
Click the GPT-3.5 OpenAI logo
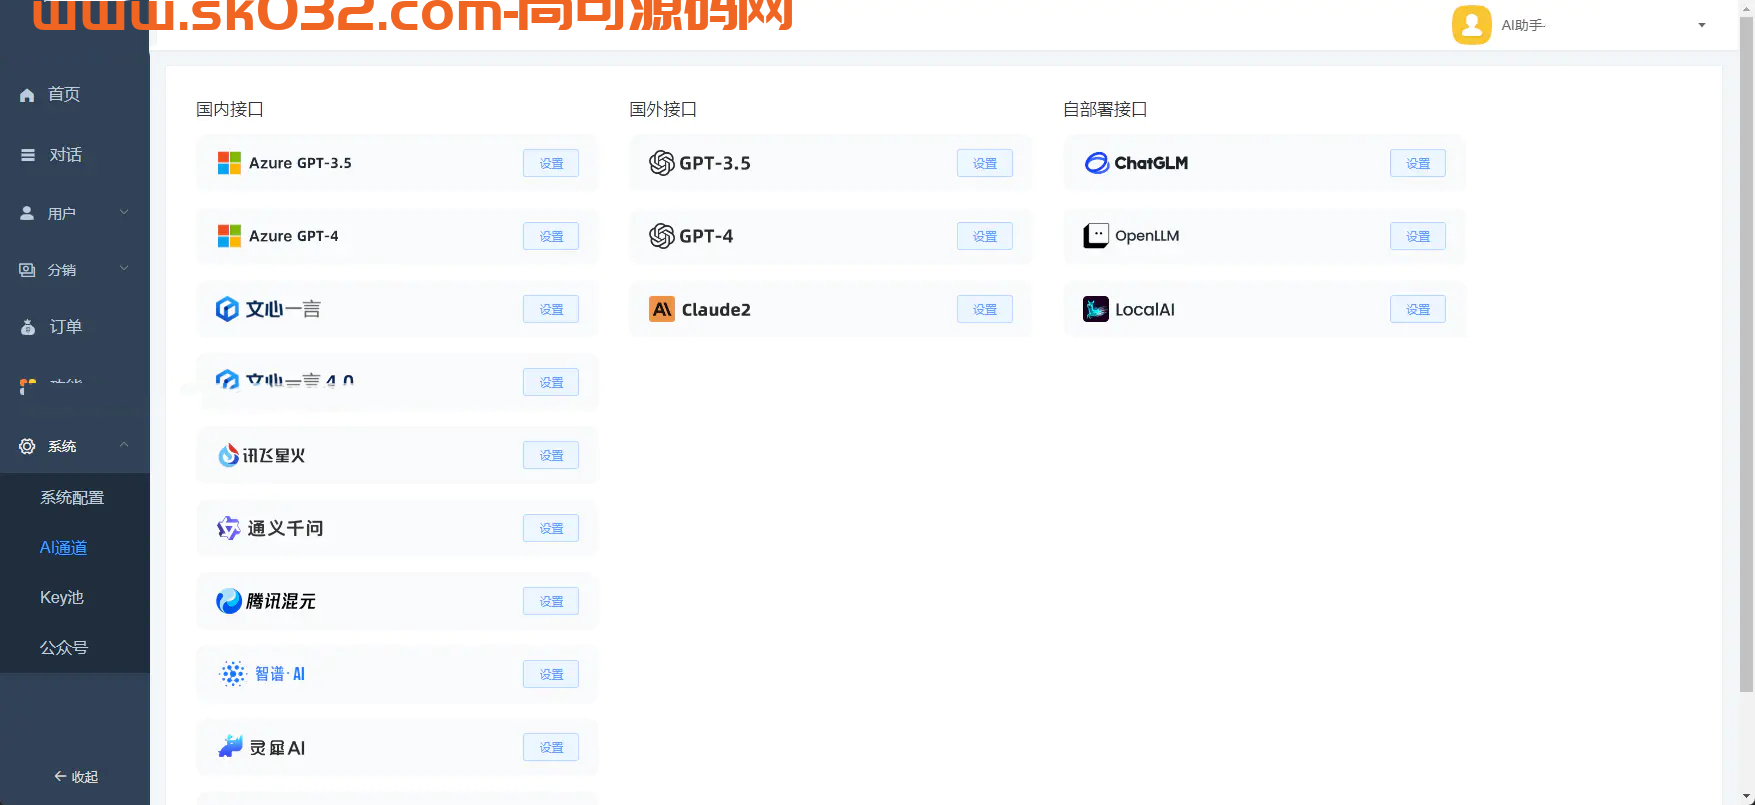661,163
